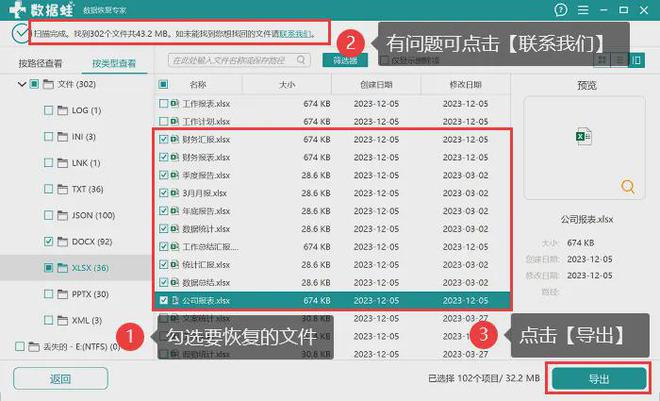
Task: Check the PPTX (30) category checkbox
Action: 48,294
